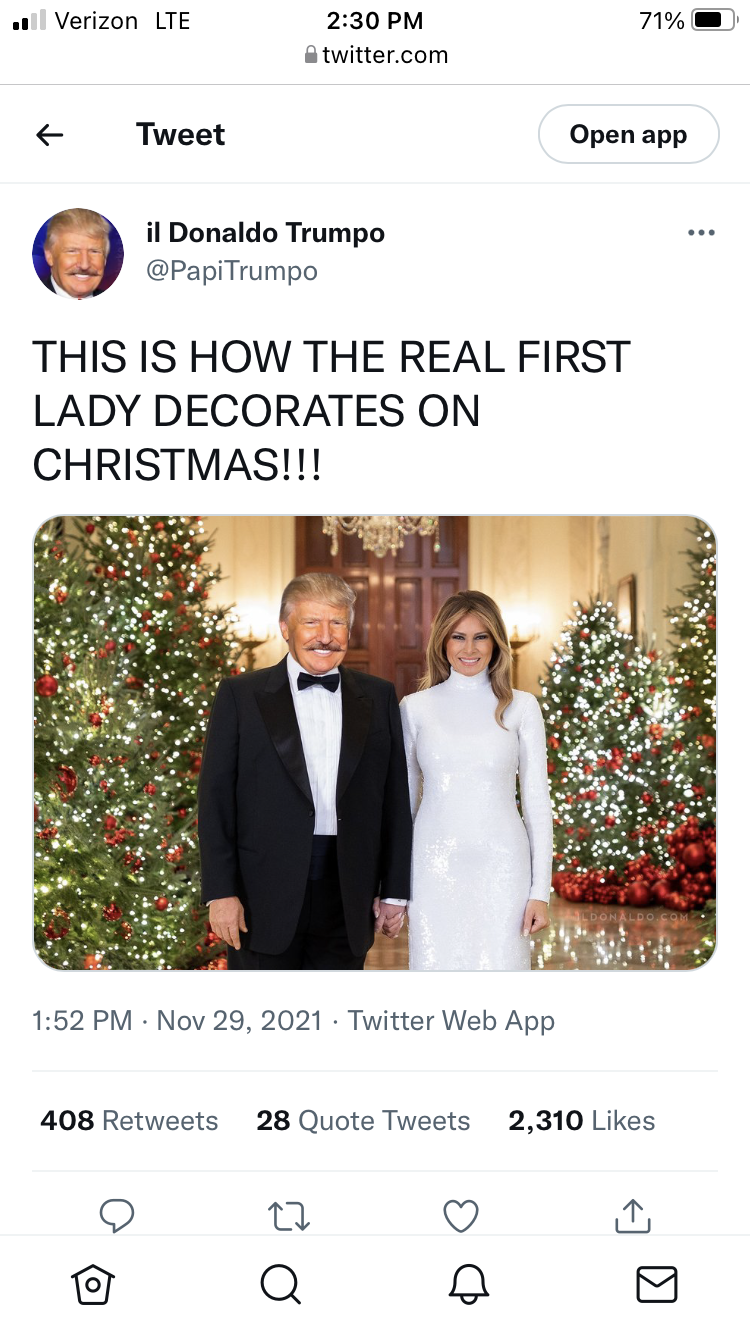Tap the reply speech bubble icon
Viewport: 750px width, 1334px height.
pos(117,1214)
